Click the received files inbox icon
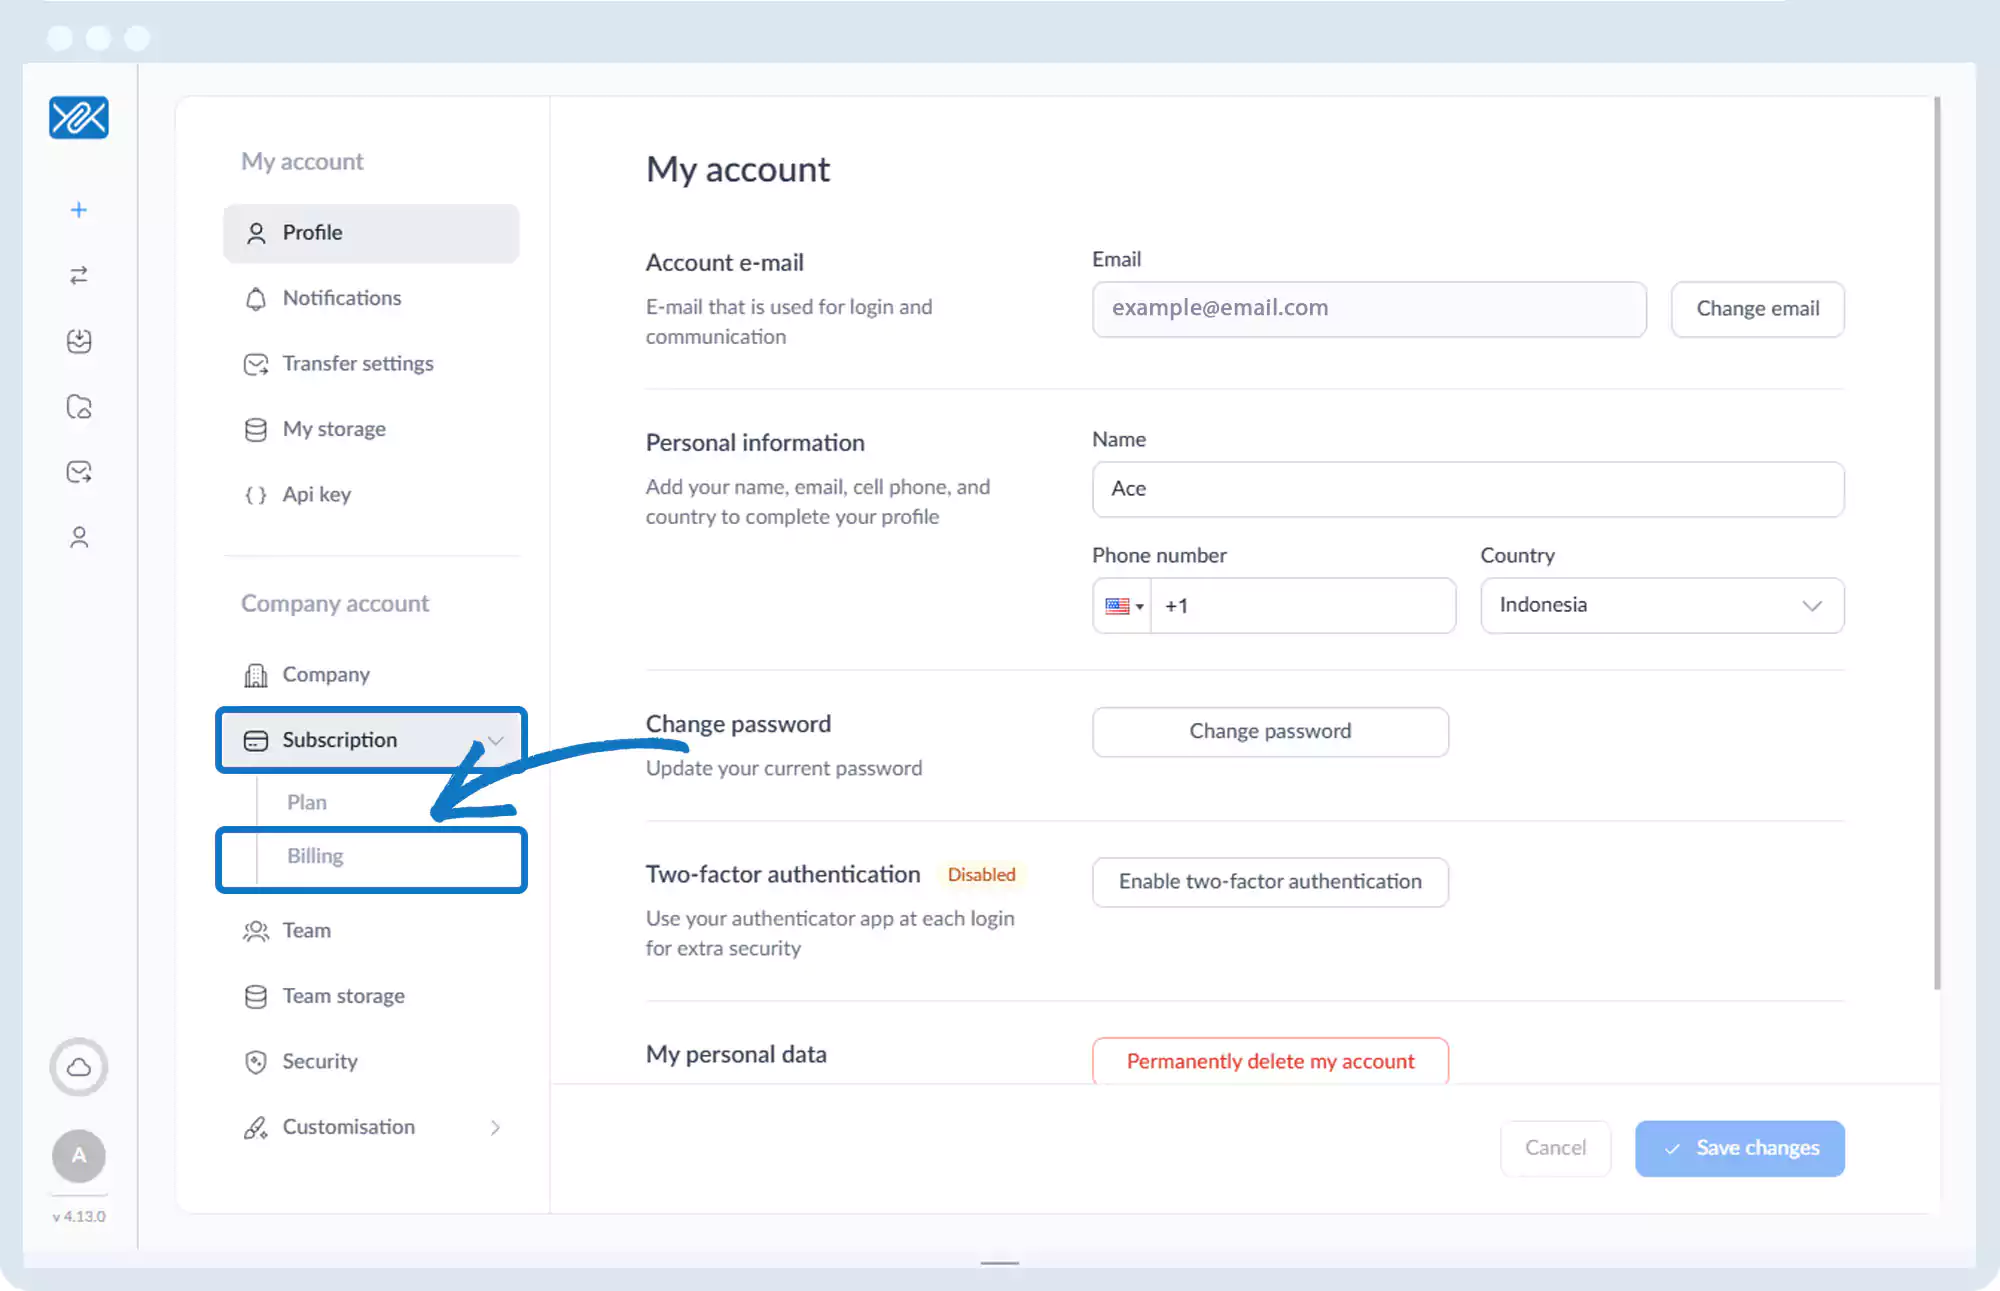 79,341
